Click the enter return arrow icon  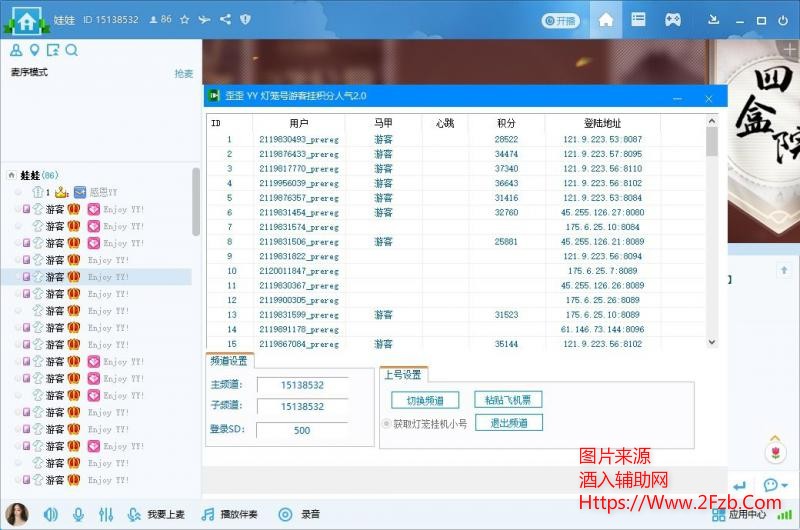(x=739, y=485)
